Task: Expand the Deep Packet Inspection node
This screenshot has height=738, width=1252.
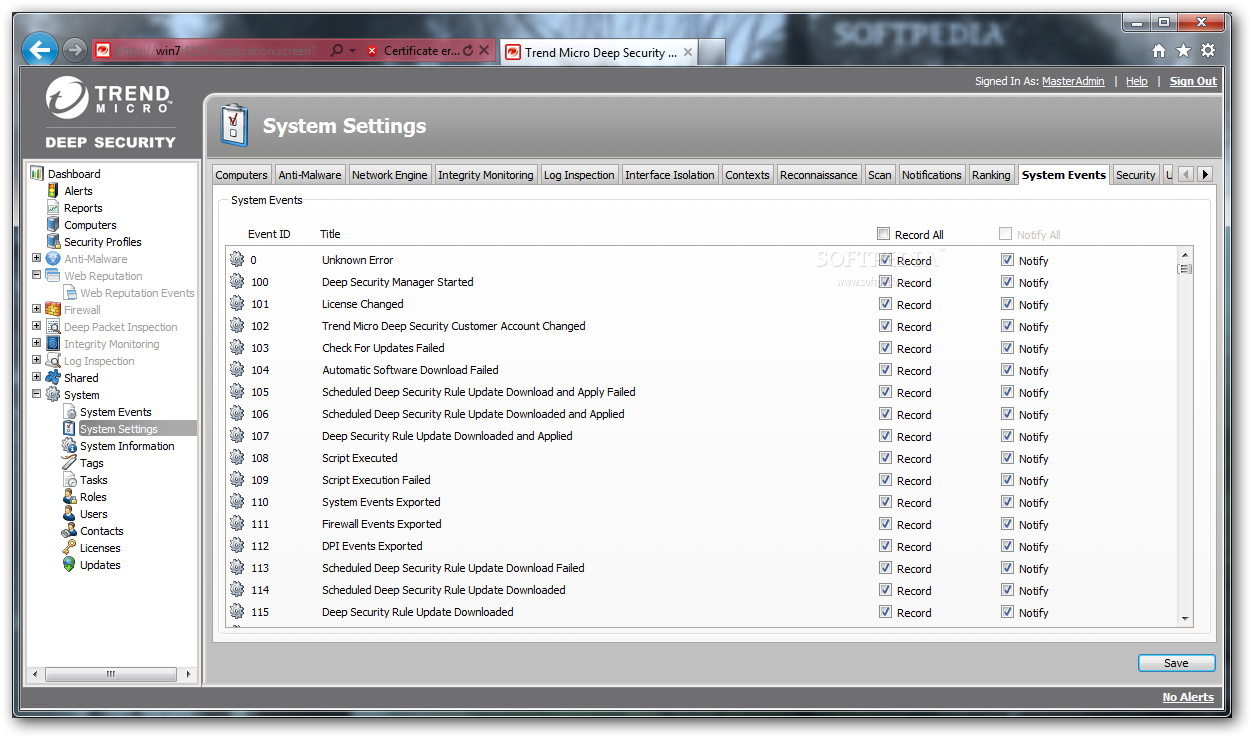Action: (x=37, y=326)
